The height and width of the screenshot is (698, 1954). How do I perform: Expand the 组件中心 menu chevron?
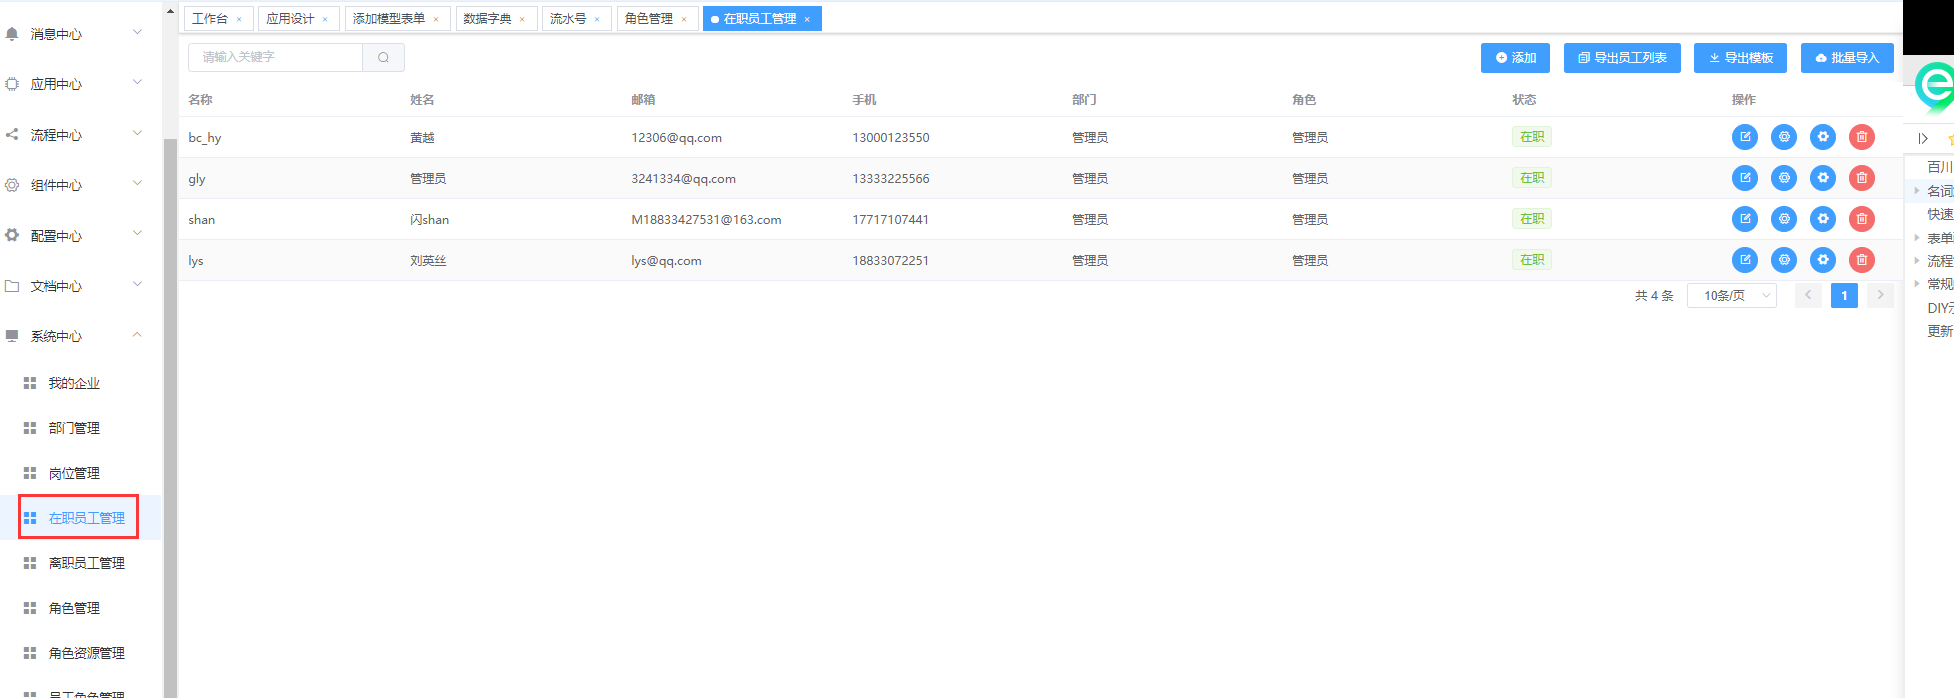pos(137,184)
